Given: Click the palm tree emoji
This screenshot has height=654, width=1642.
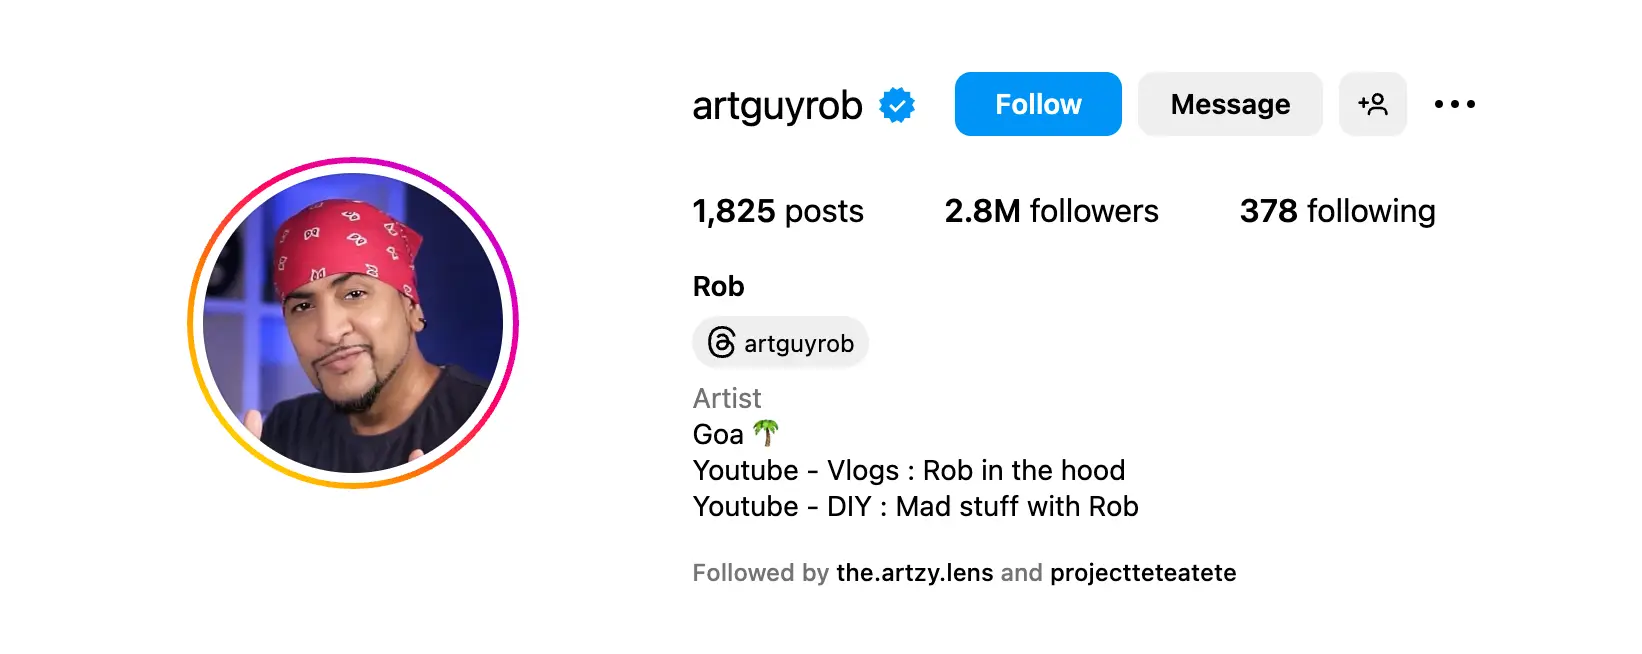Looking at the screenshot, I should 765,433.
